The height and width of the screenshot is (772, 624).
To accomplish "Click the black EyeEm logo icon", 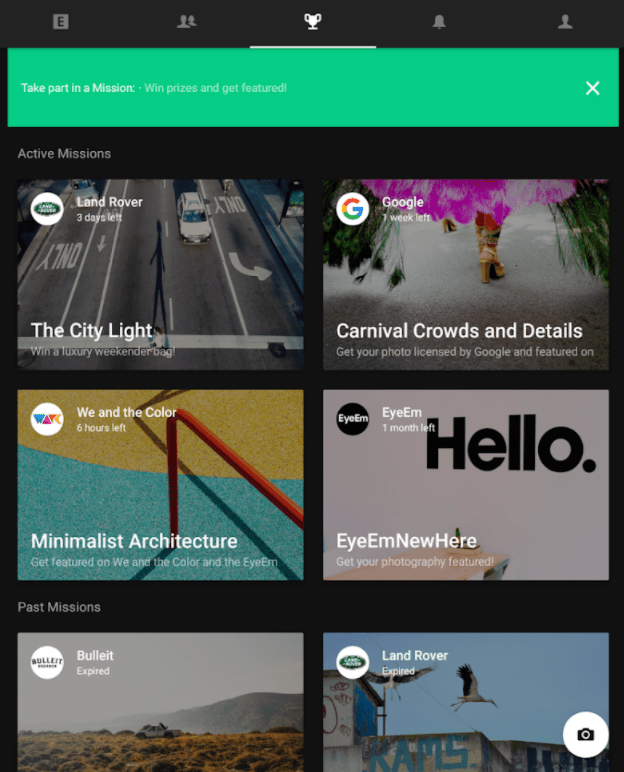I will (x=353, y=419).
